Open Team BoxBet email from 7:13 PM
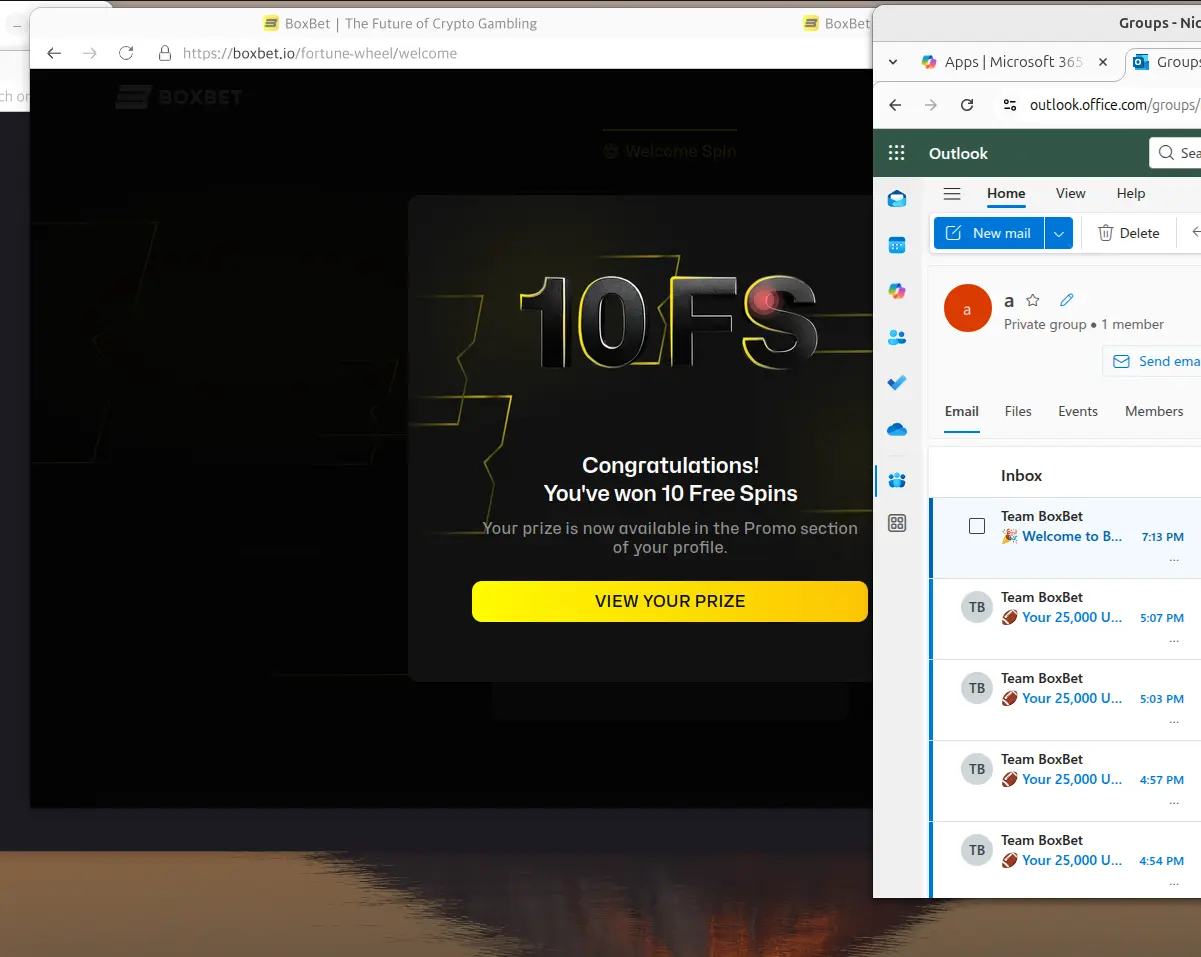The width and height of the screenshot is (1201, 957). coord(1066,538)
